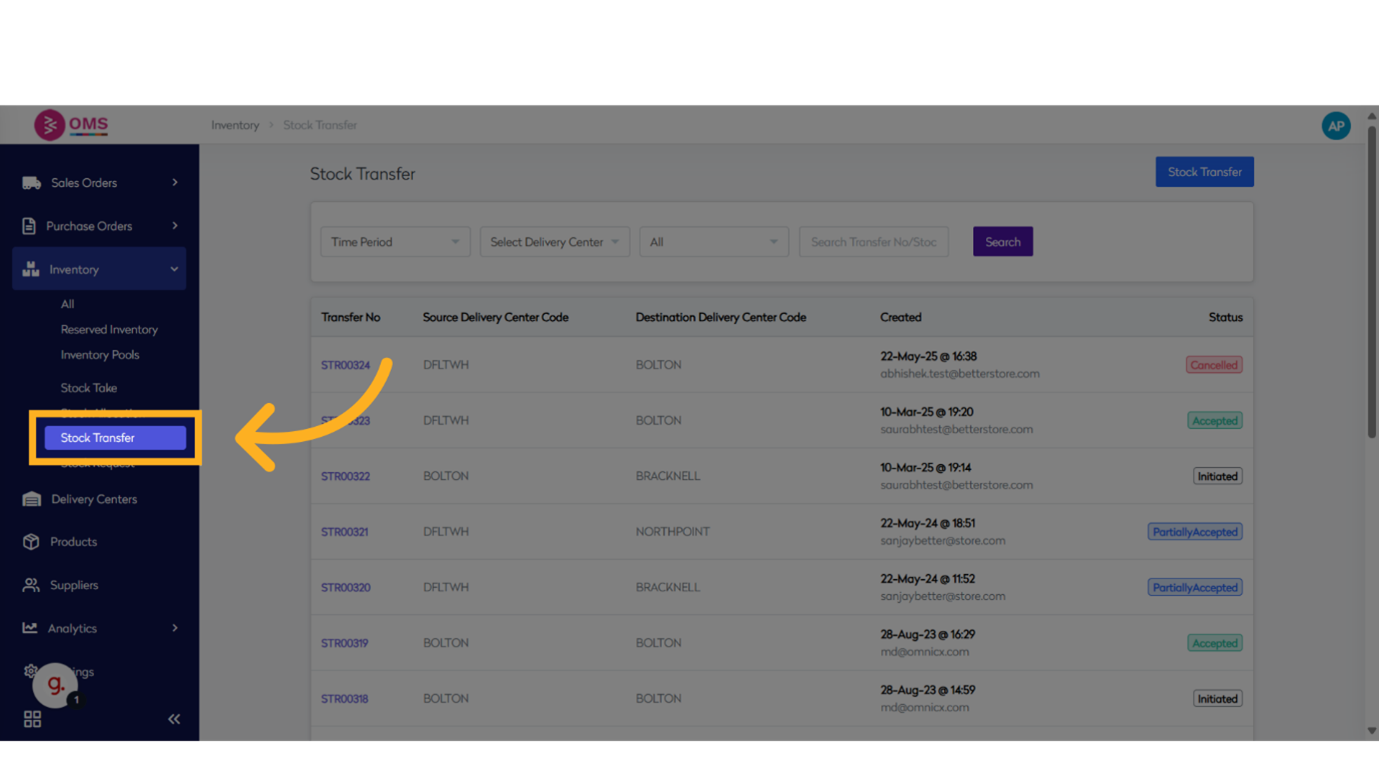Image resolution: width=1379 pixels, height=776 pixels.
Task: Click the Analytics chart icon
Action: [30, 628]
